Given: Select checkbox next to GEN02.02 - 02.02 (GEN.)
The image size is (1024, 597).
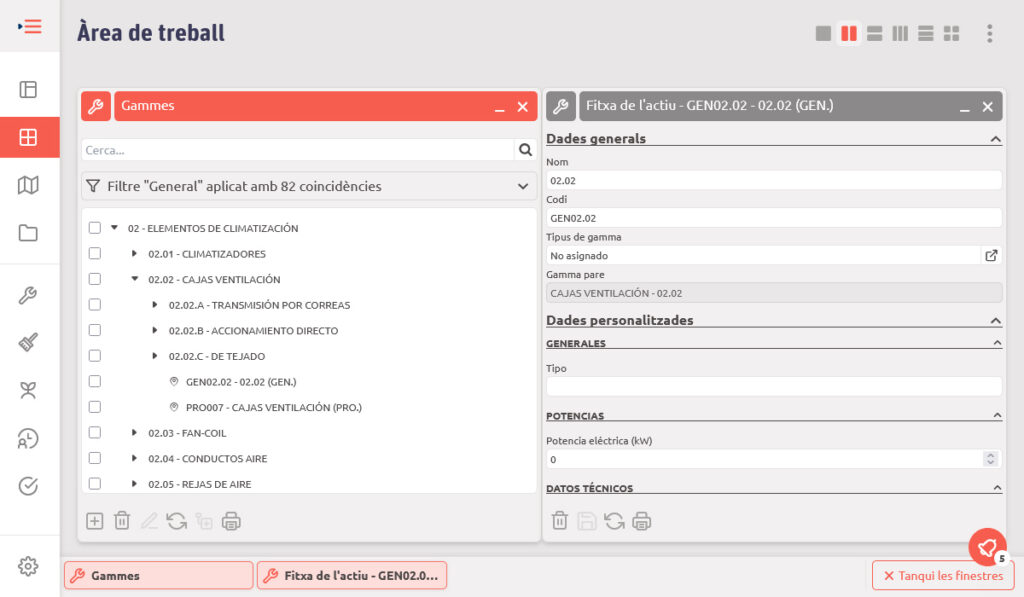Looking at the screenshot, I should [x=95, y=381].
